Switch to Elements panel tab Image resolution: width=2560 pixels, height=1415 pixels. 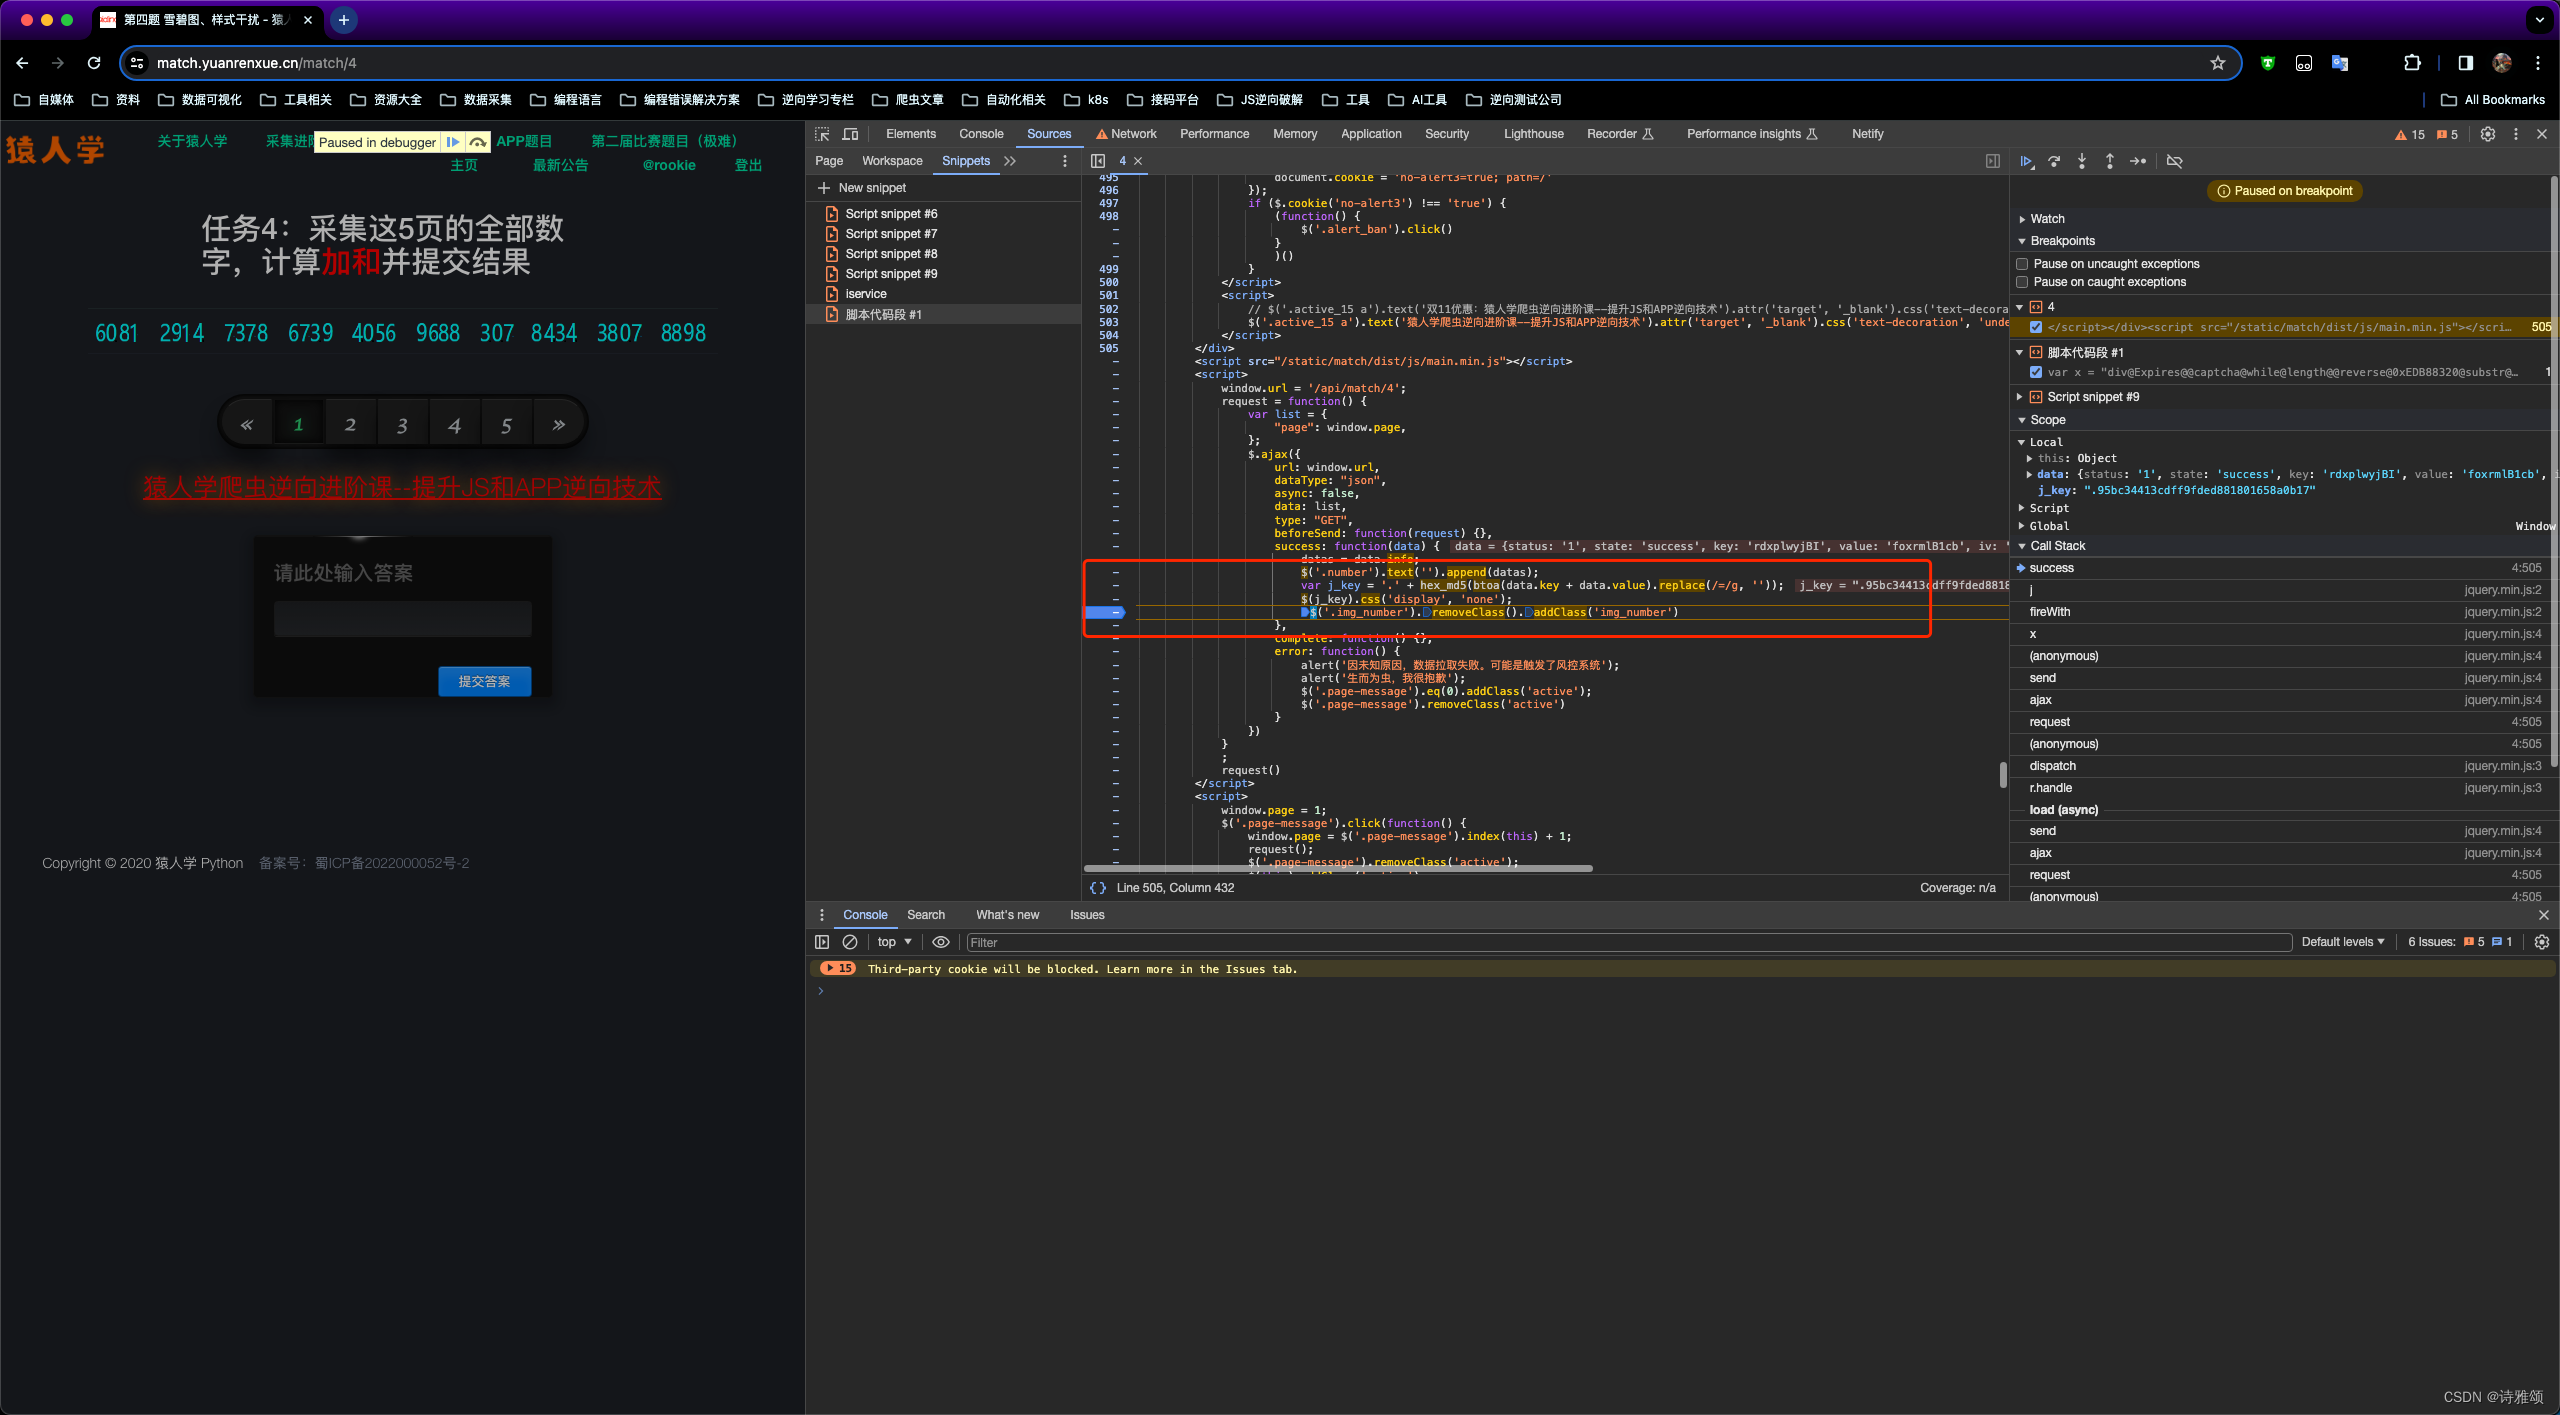(x=910, y=134)
